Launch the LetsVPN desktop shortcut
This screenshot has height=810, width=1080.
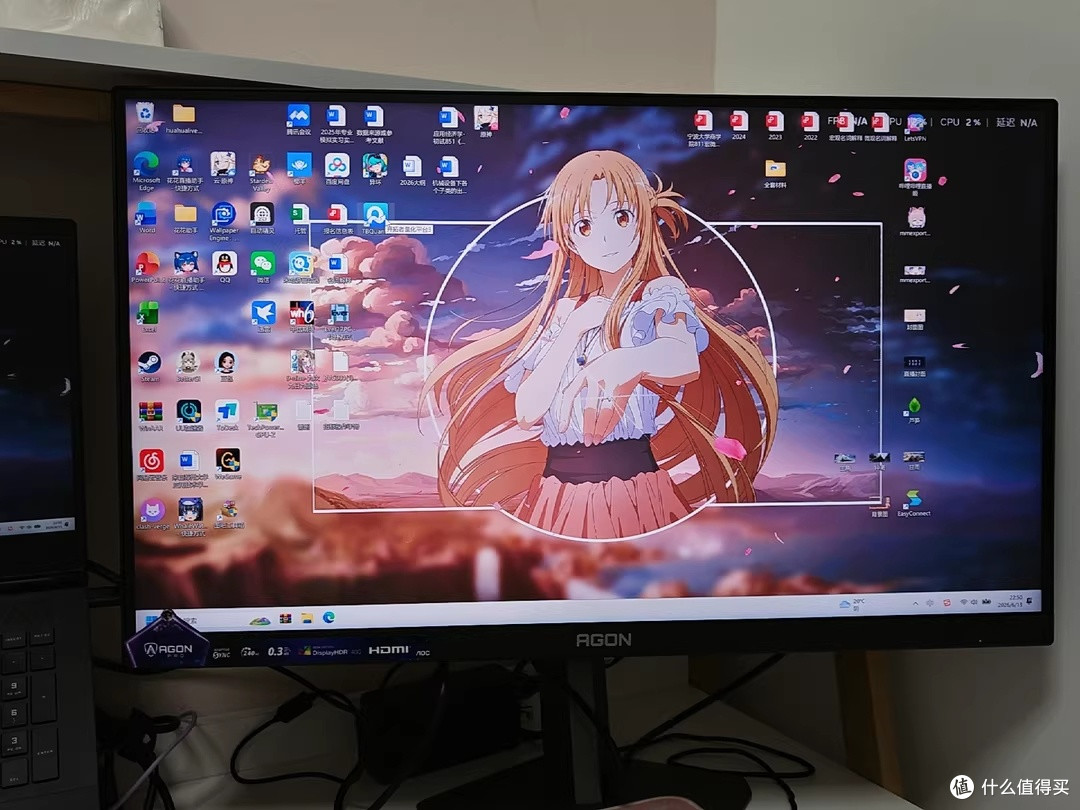(915, 128)
